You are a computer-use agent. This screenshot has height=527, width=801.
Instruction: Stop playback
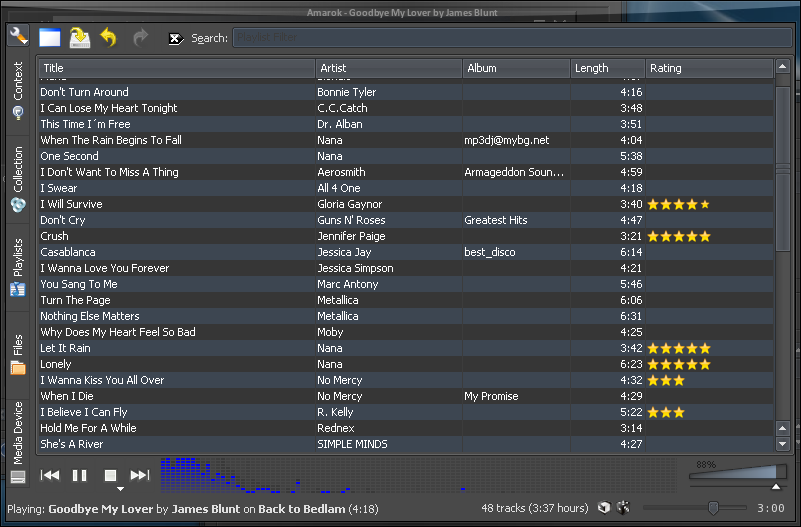click(110, 475)
